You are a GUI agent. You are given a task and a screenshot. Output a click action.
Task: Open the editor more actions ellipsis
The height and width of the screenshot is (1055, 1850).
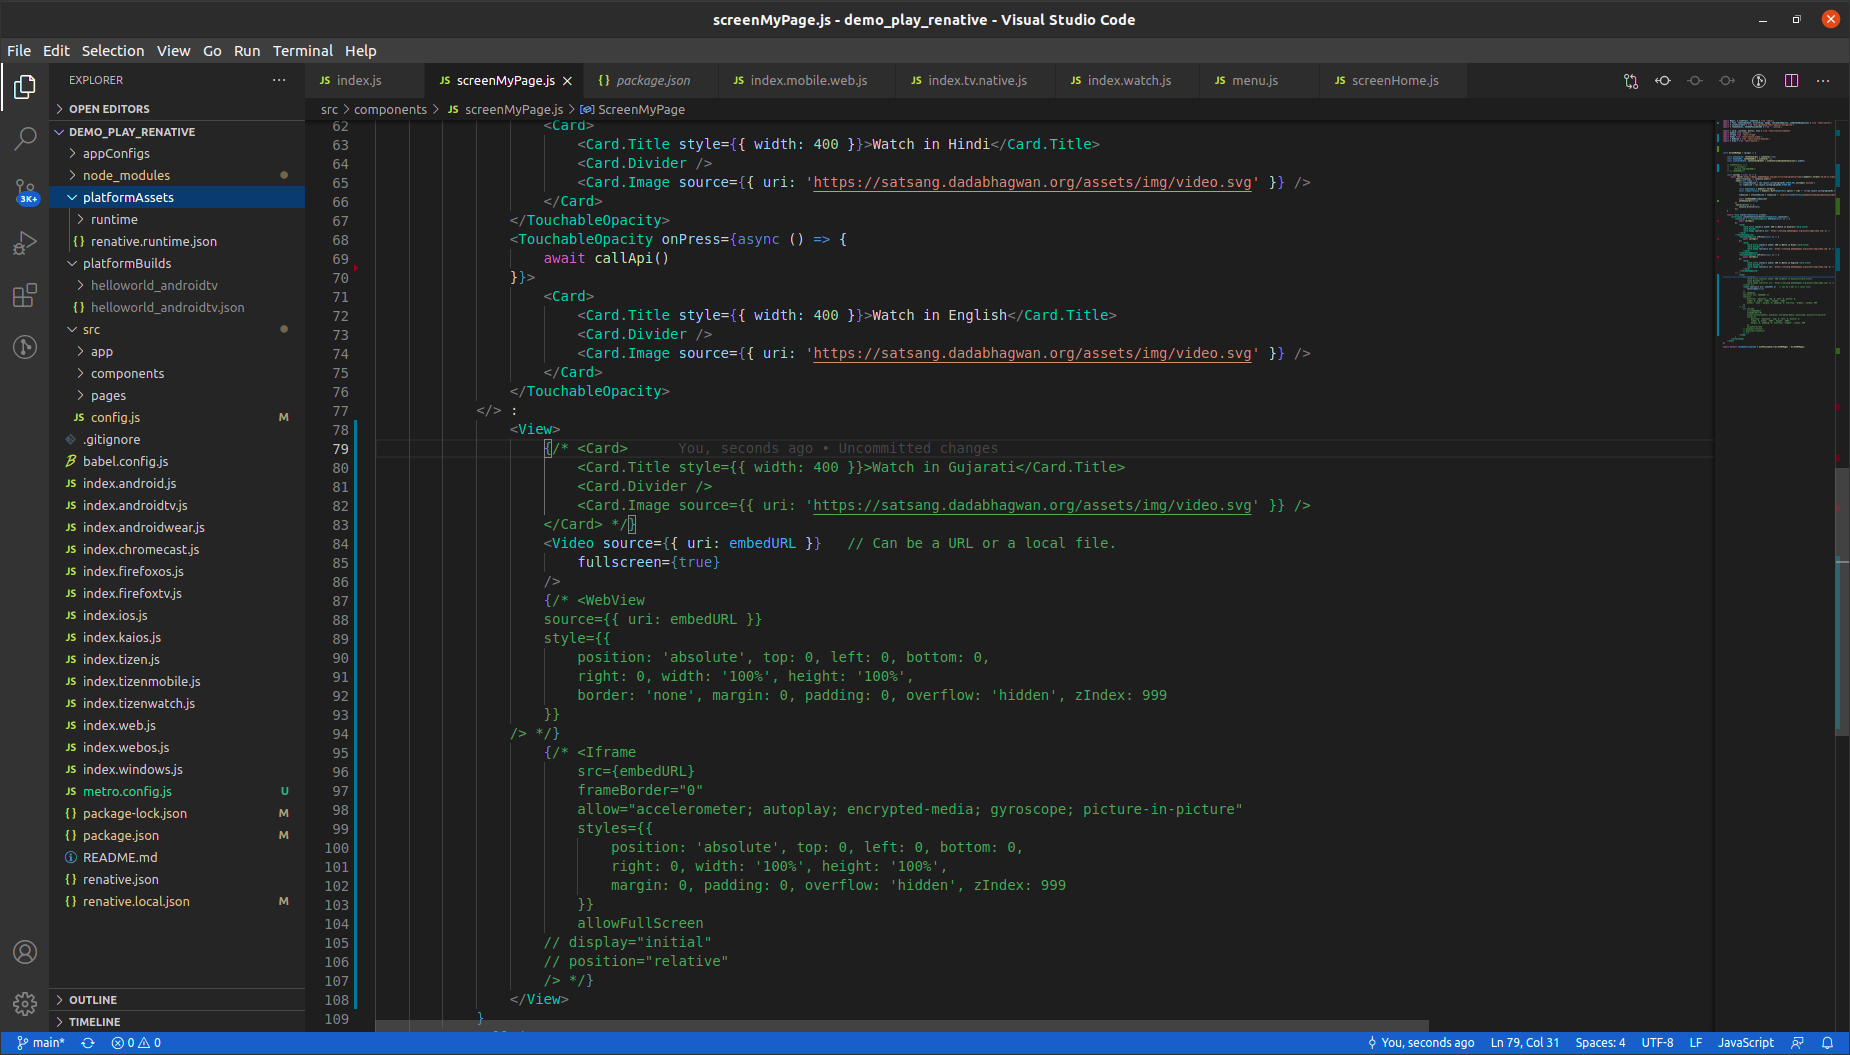point(1823,81)
